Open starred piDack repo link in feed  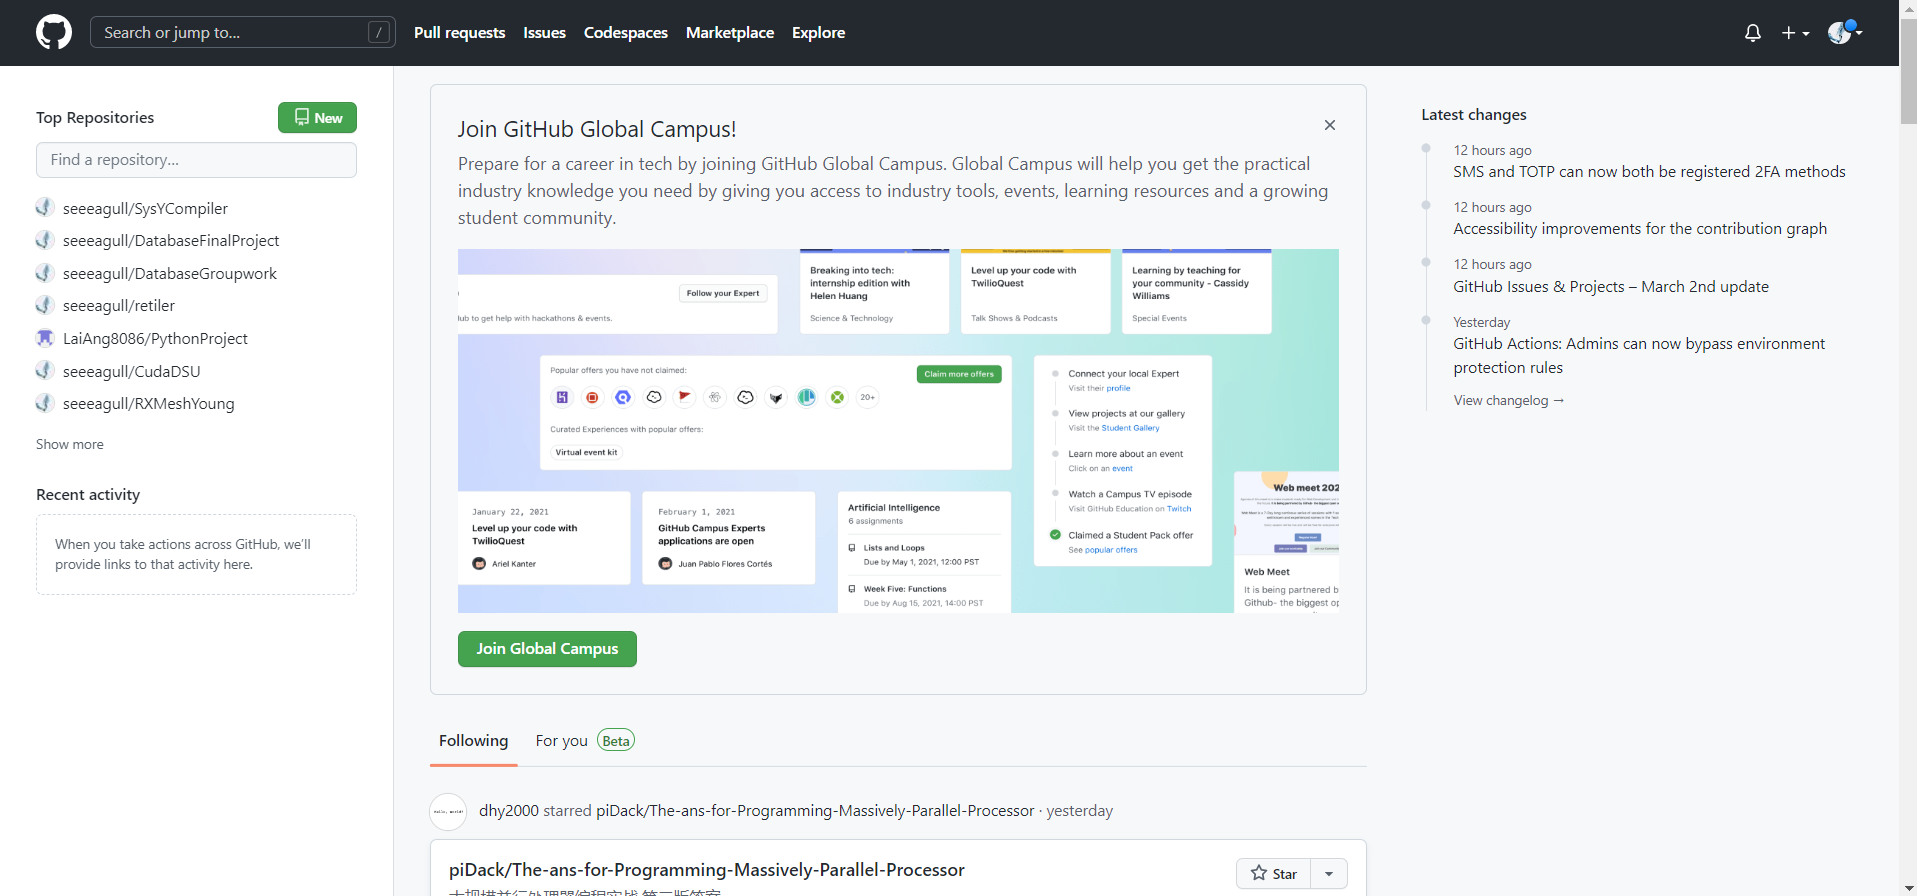815,811
